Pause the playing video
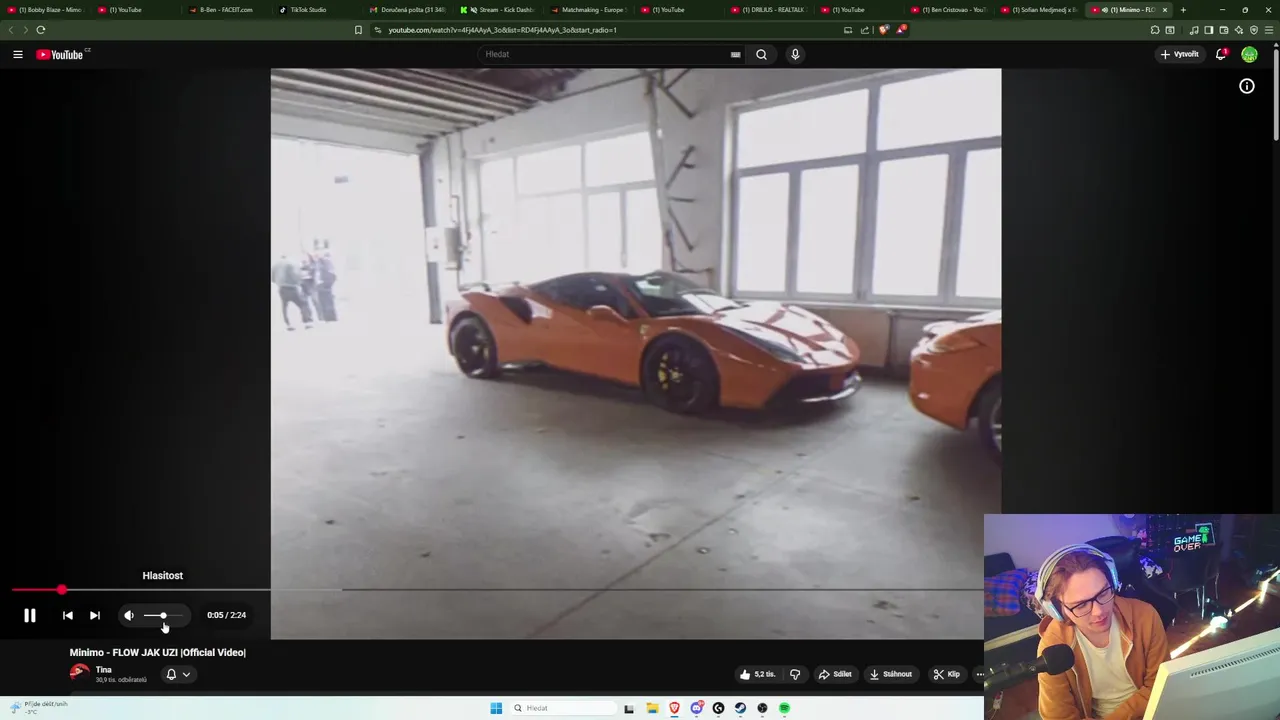This screenshot has width=1280, height=720. [30, 616]
